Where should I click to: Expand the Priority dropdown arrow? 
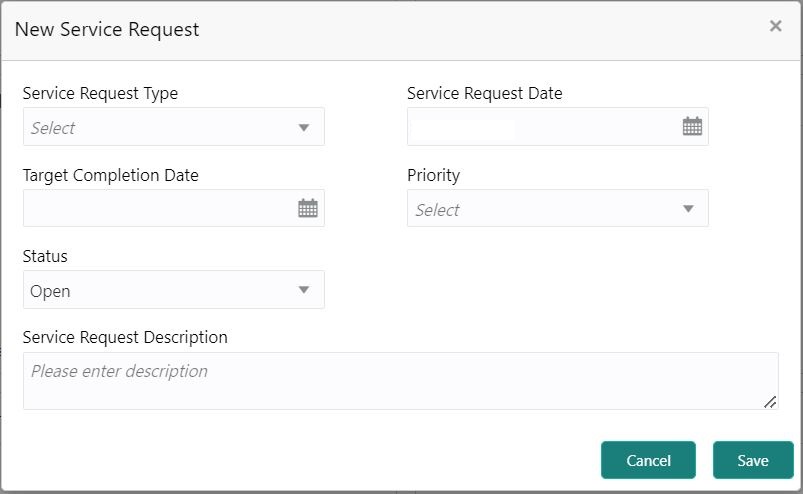coord(688,209)
